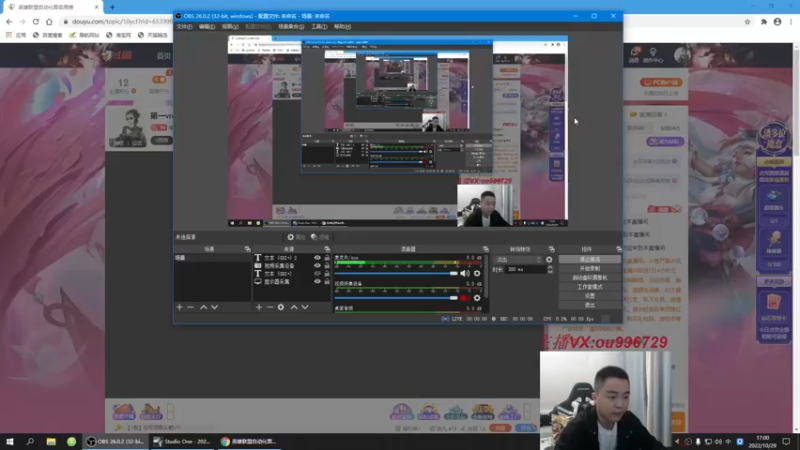This screenshot has width=800, height=450.
Task: Remove selected source with minus icon
Action: coord(270,307)
